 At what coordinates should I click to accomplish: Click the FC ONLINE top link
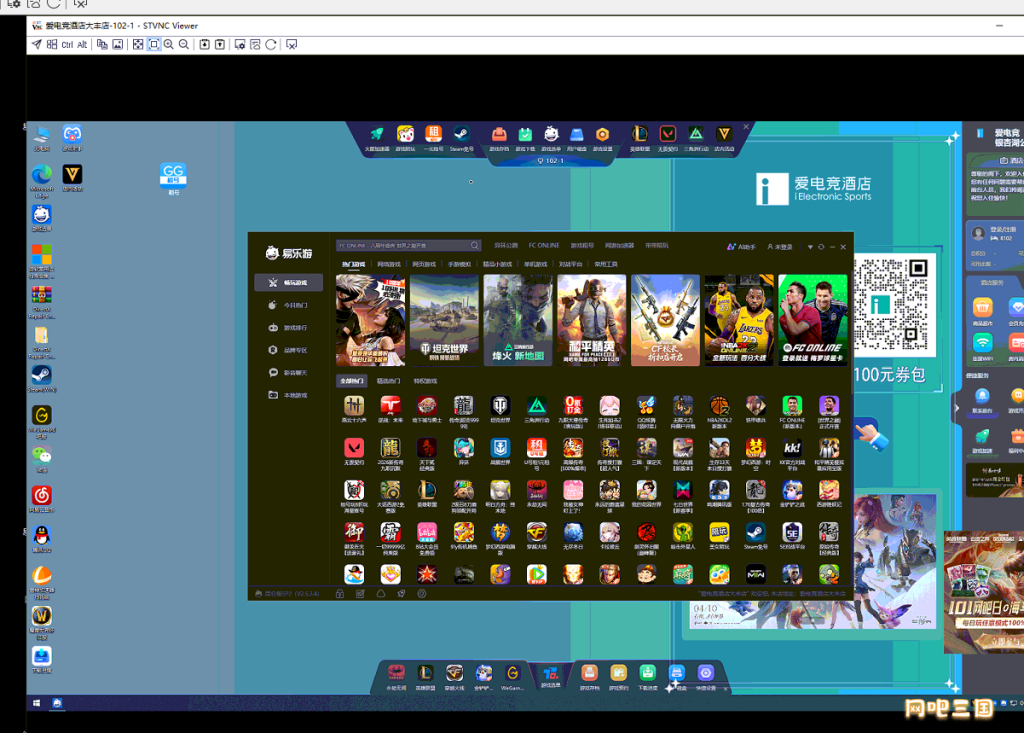543,246
